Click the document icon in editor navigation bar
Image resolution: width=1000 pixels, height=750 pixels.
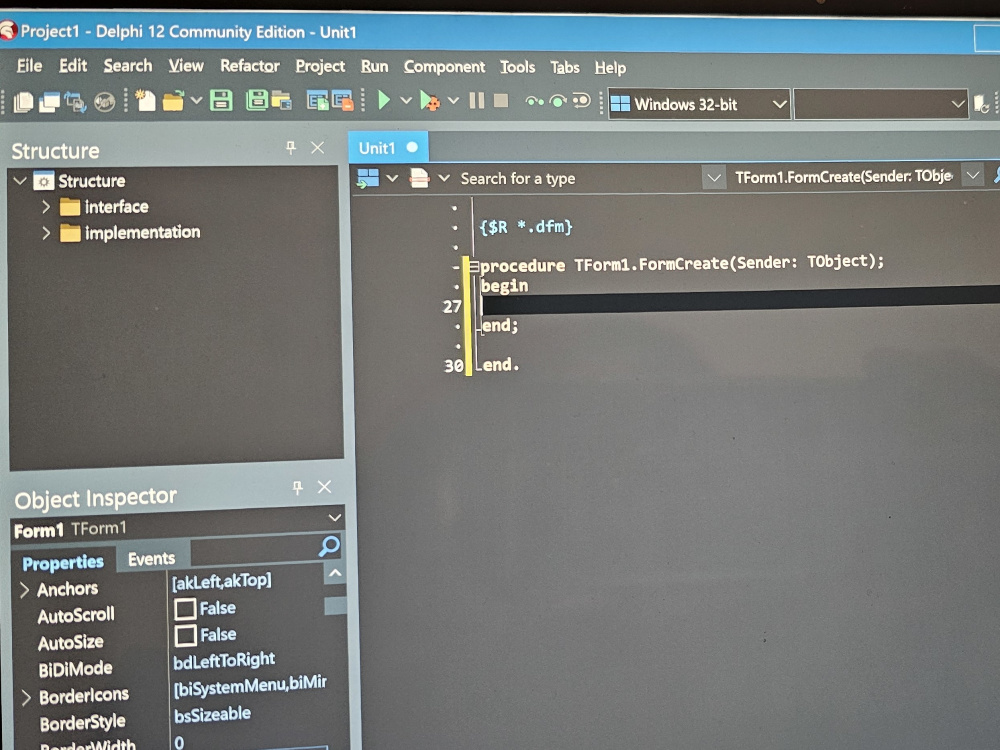click(419, 178)
